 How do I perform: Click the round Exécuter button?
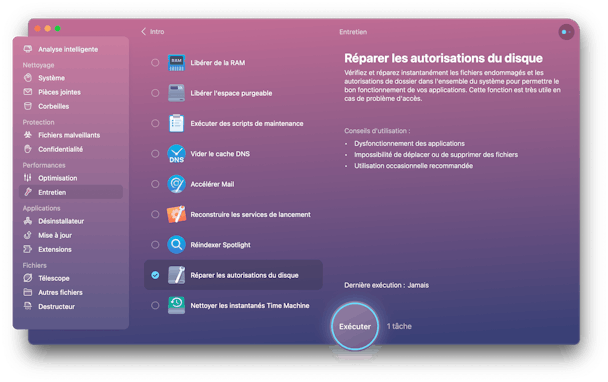[x=355, y=326]
